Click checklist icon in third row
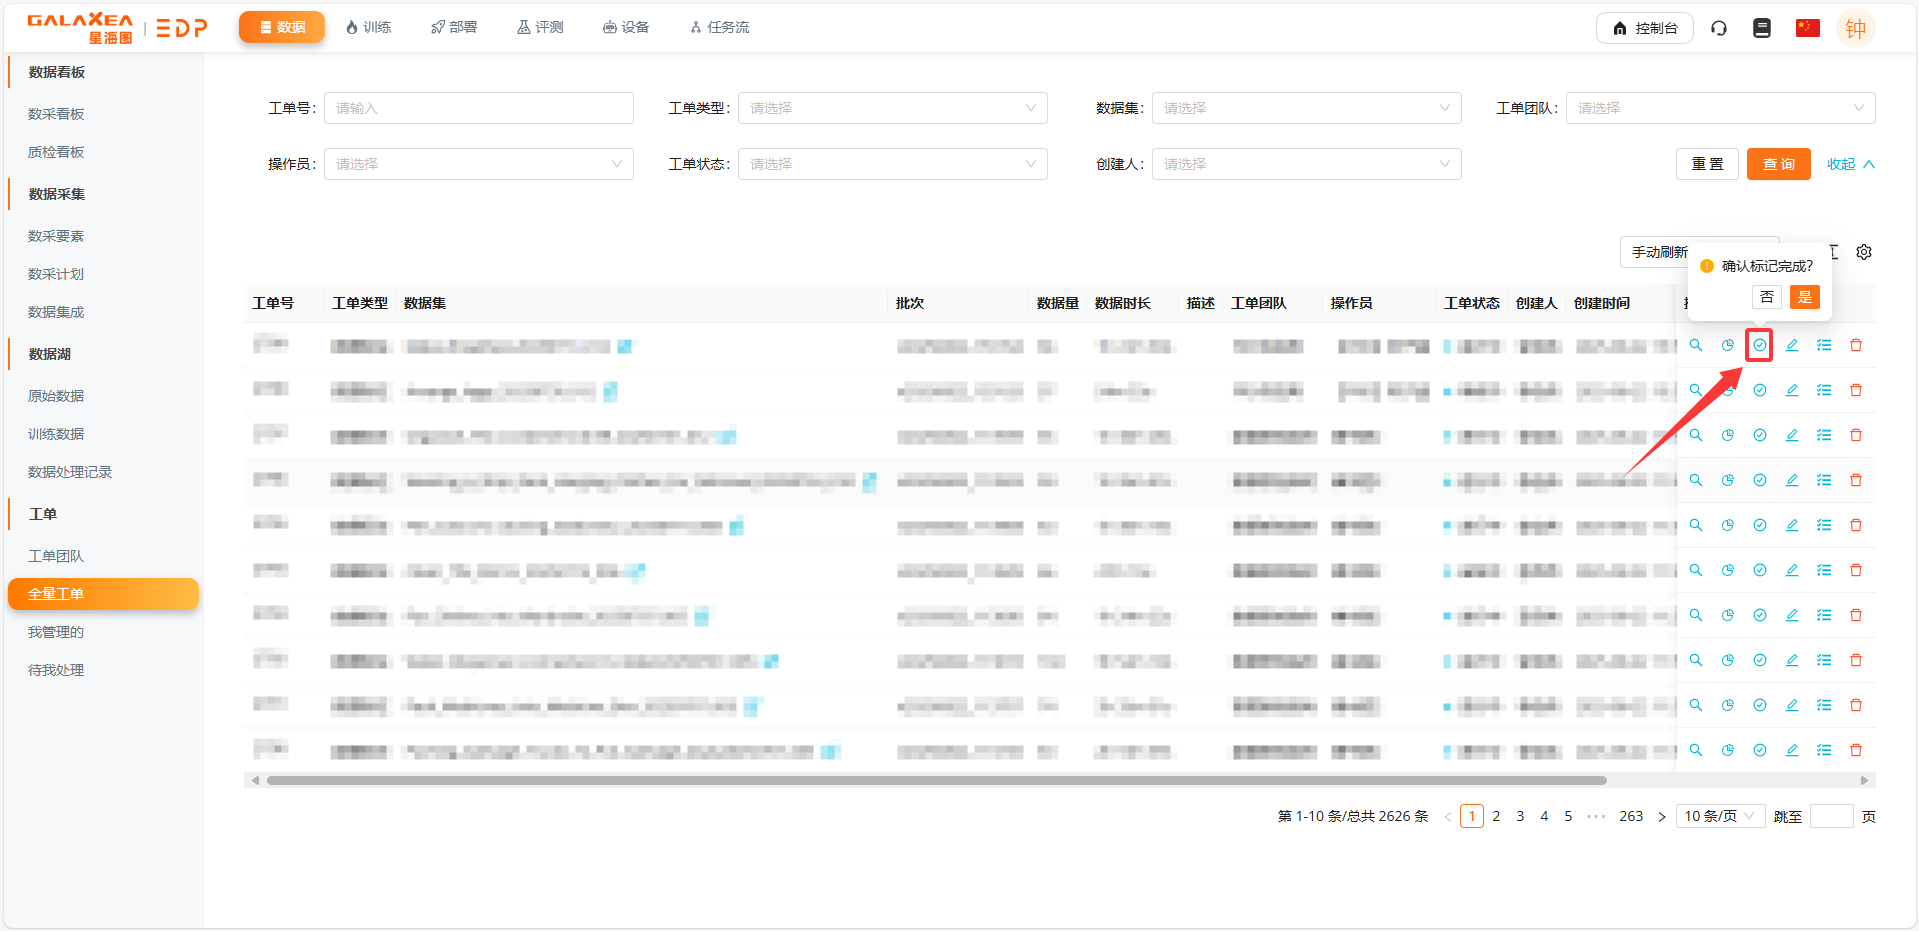Screen dimensions: 1919x931 [1824, 435]
